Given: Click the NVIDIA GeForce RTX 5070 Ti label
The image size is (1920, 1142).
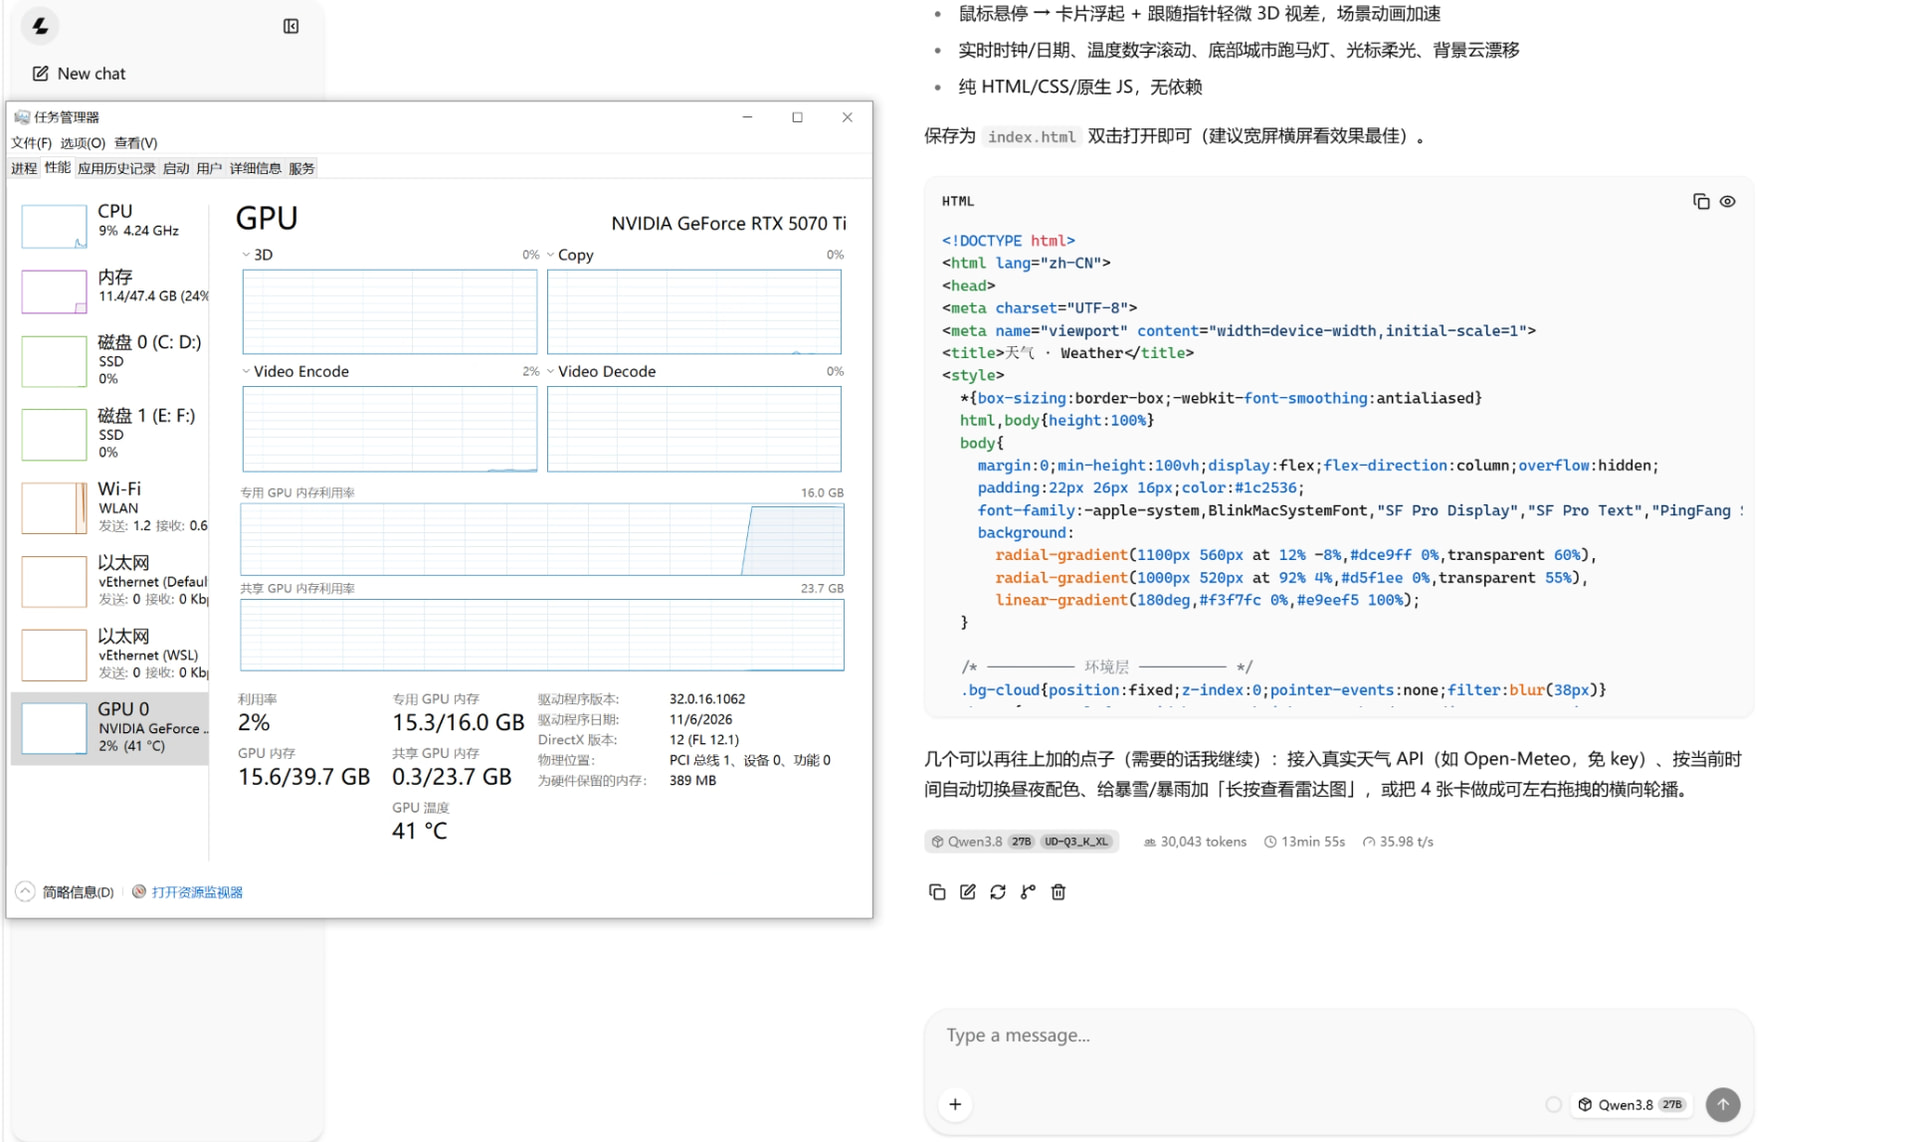Looking at the screenshot, I should (728, 223).
